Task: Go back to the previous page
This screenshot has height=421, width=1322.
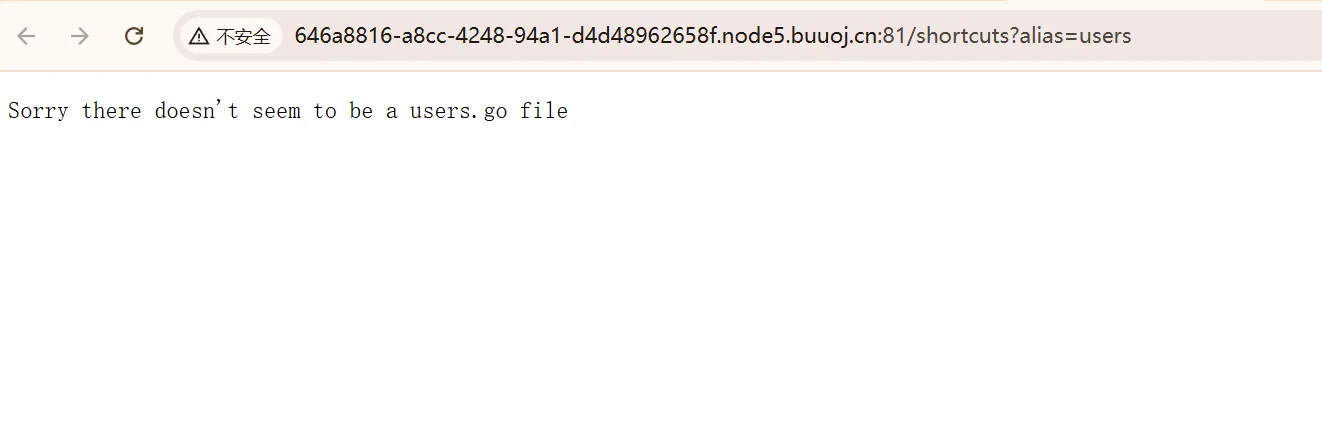Action: (x=26, y=36)
